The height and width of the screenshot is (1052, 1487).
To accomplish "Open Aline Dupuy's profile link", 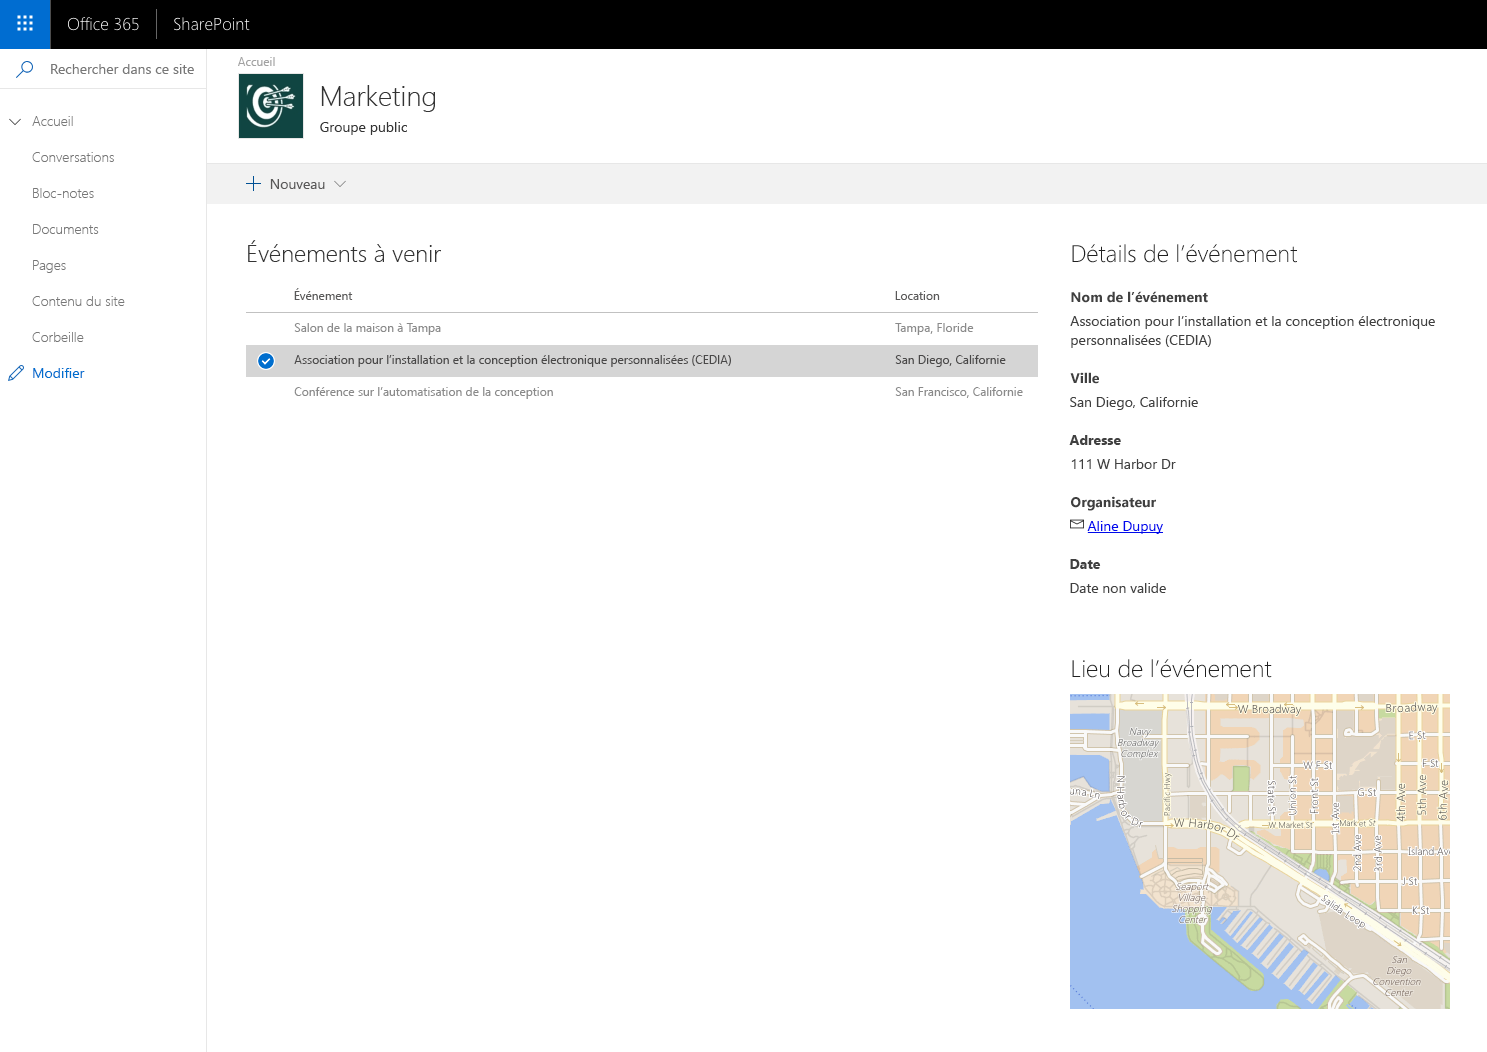I will tap(1125, 525).
